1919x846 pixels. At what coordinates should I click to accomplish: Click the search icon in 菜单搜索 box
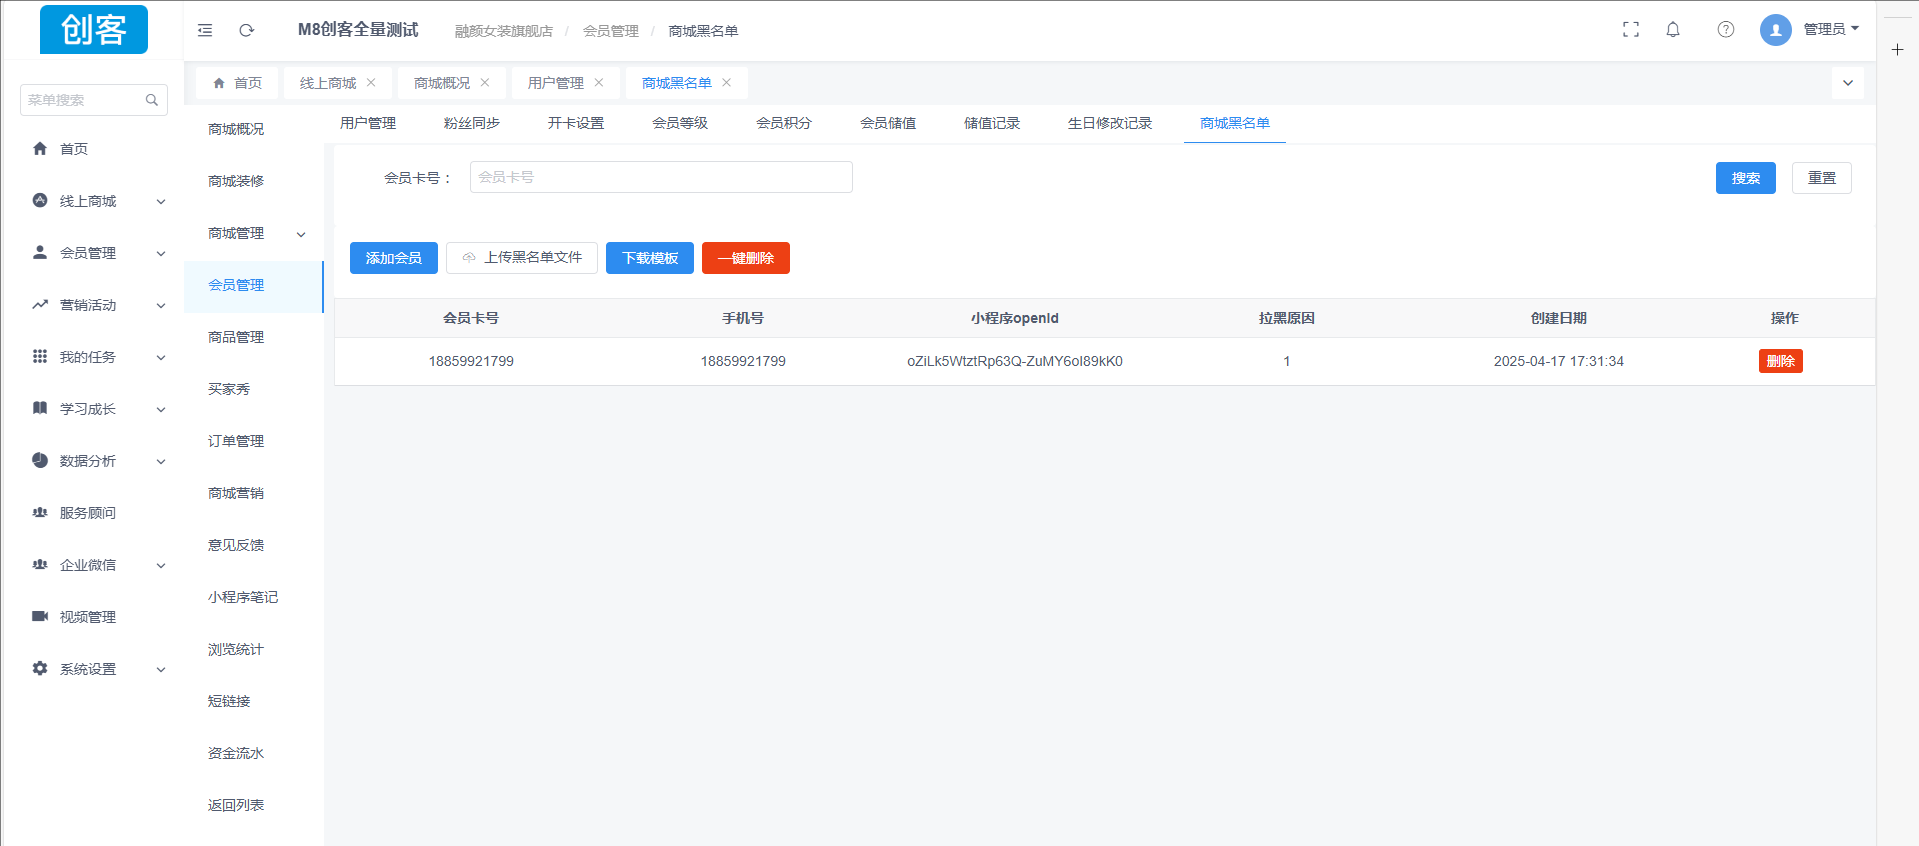[152, 100]
